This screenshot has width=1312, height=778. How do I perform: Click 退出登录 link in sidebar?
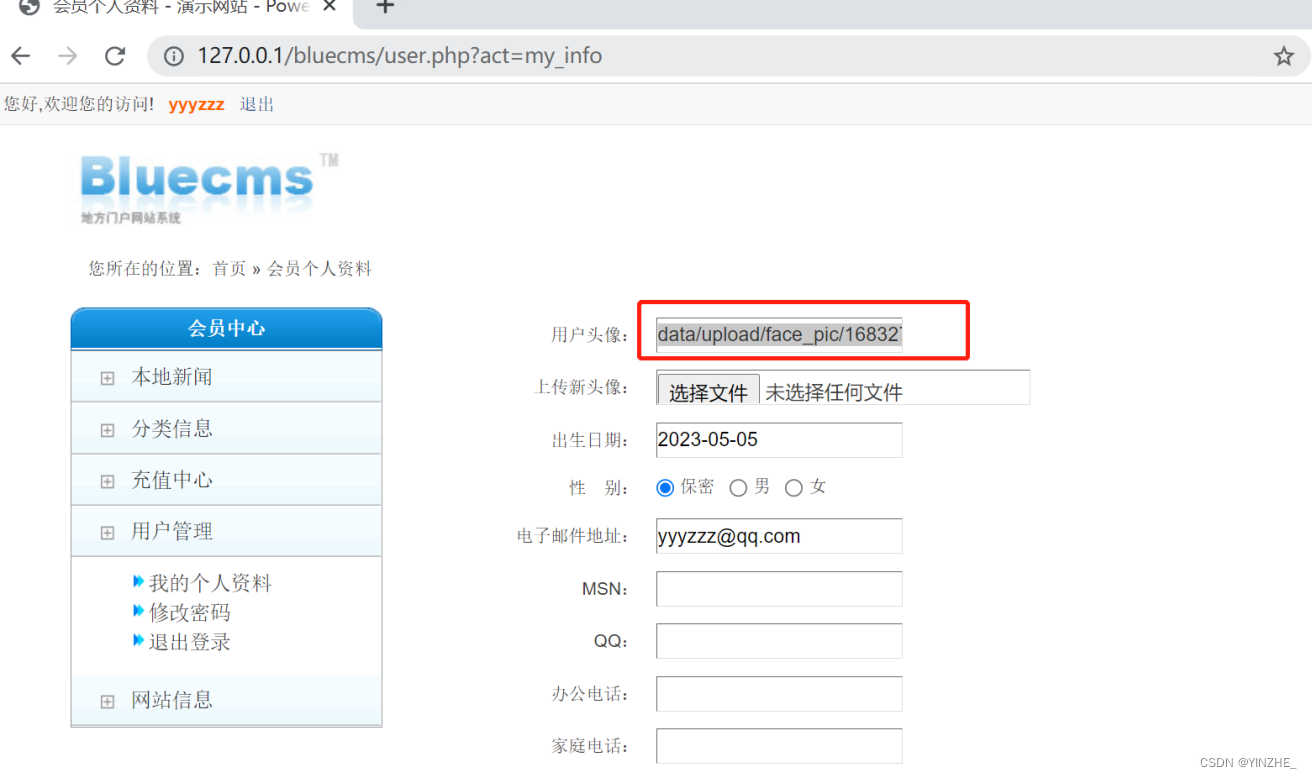[190, 642]
